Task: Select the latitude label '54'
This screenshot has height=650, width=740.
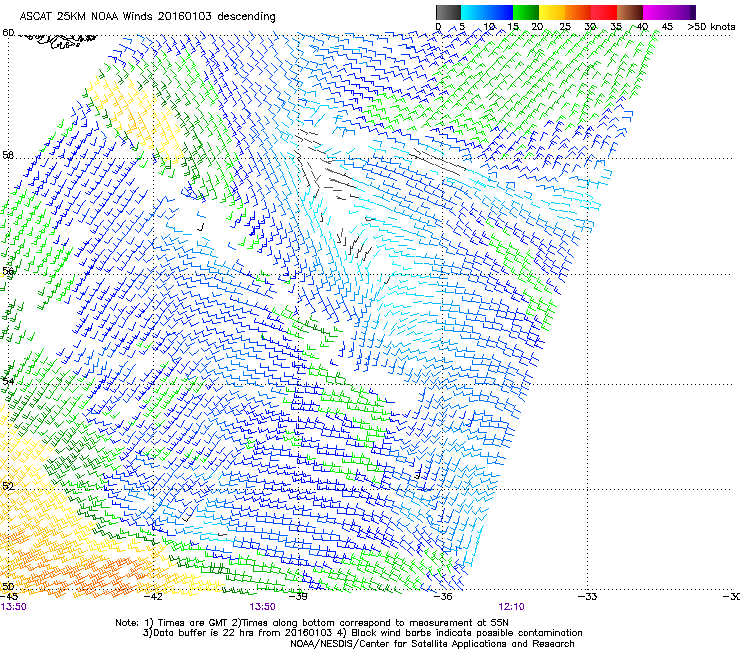Action: (8, 381)
